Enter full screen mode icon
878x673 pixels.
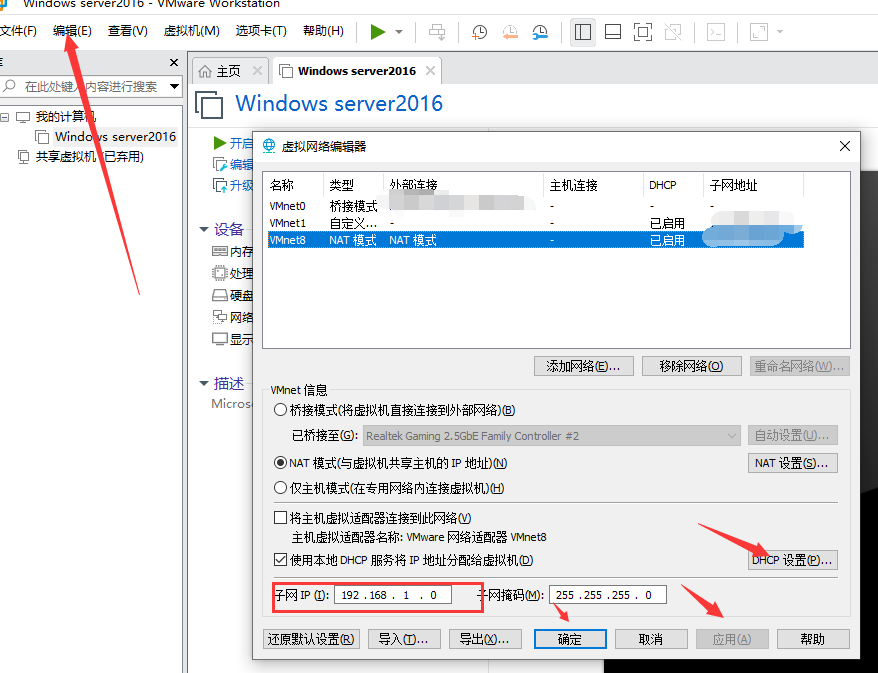pos(643,32)
